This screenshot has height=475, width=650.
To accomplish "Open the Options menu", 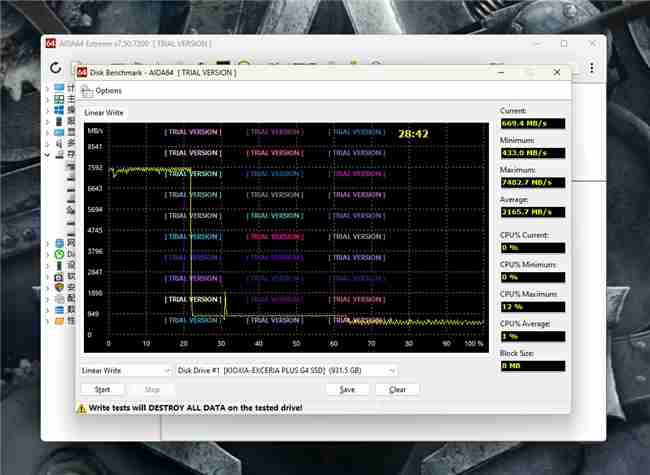I will [108, 91].
